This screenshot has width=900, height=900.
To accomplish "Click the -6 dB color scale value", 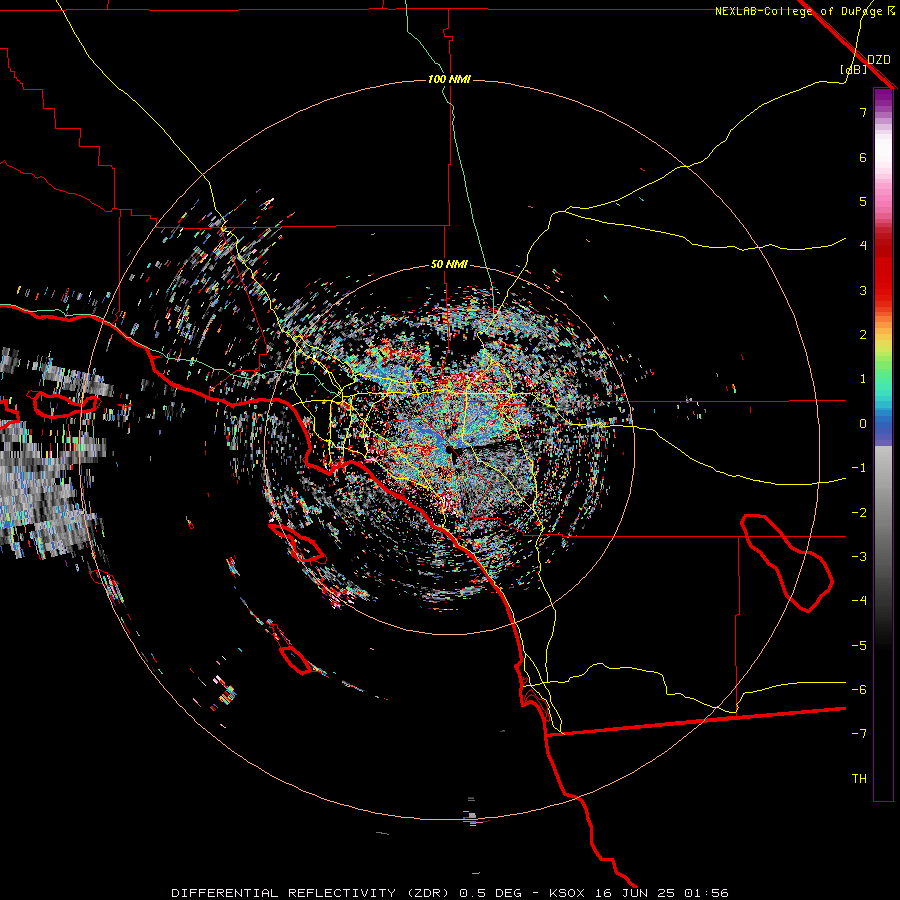I will 859,690.
